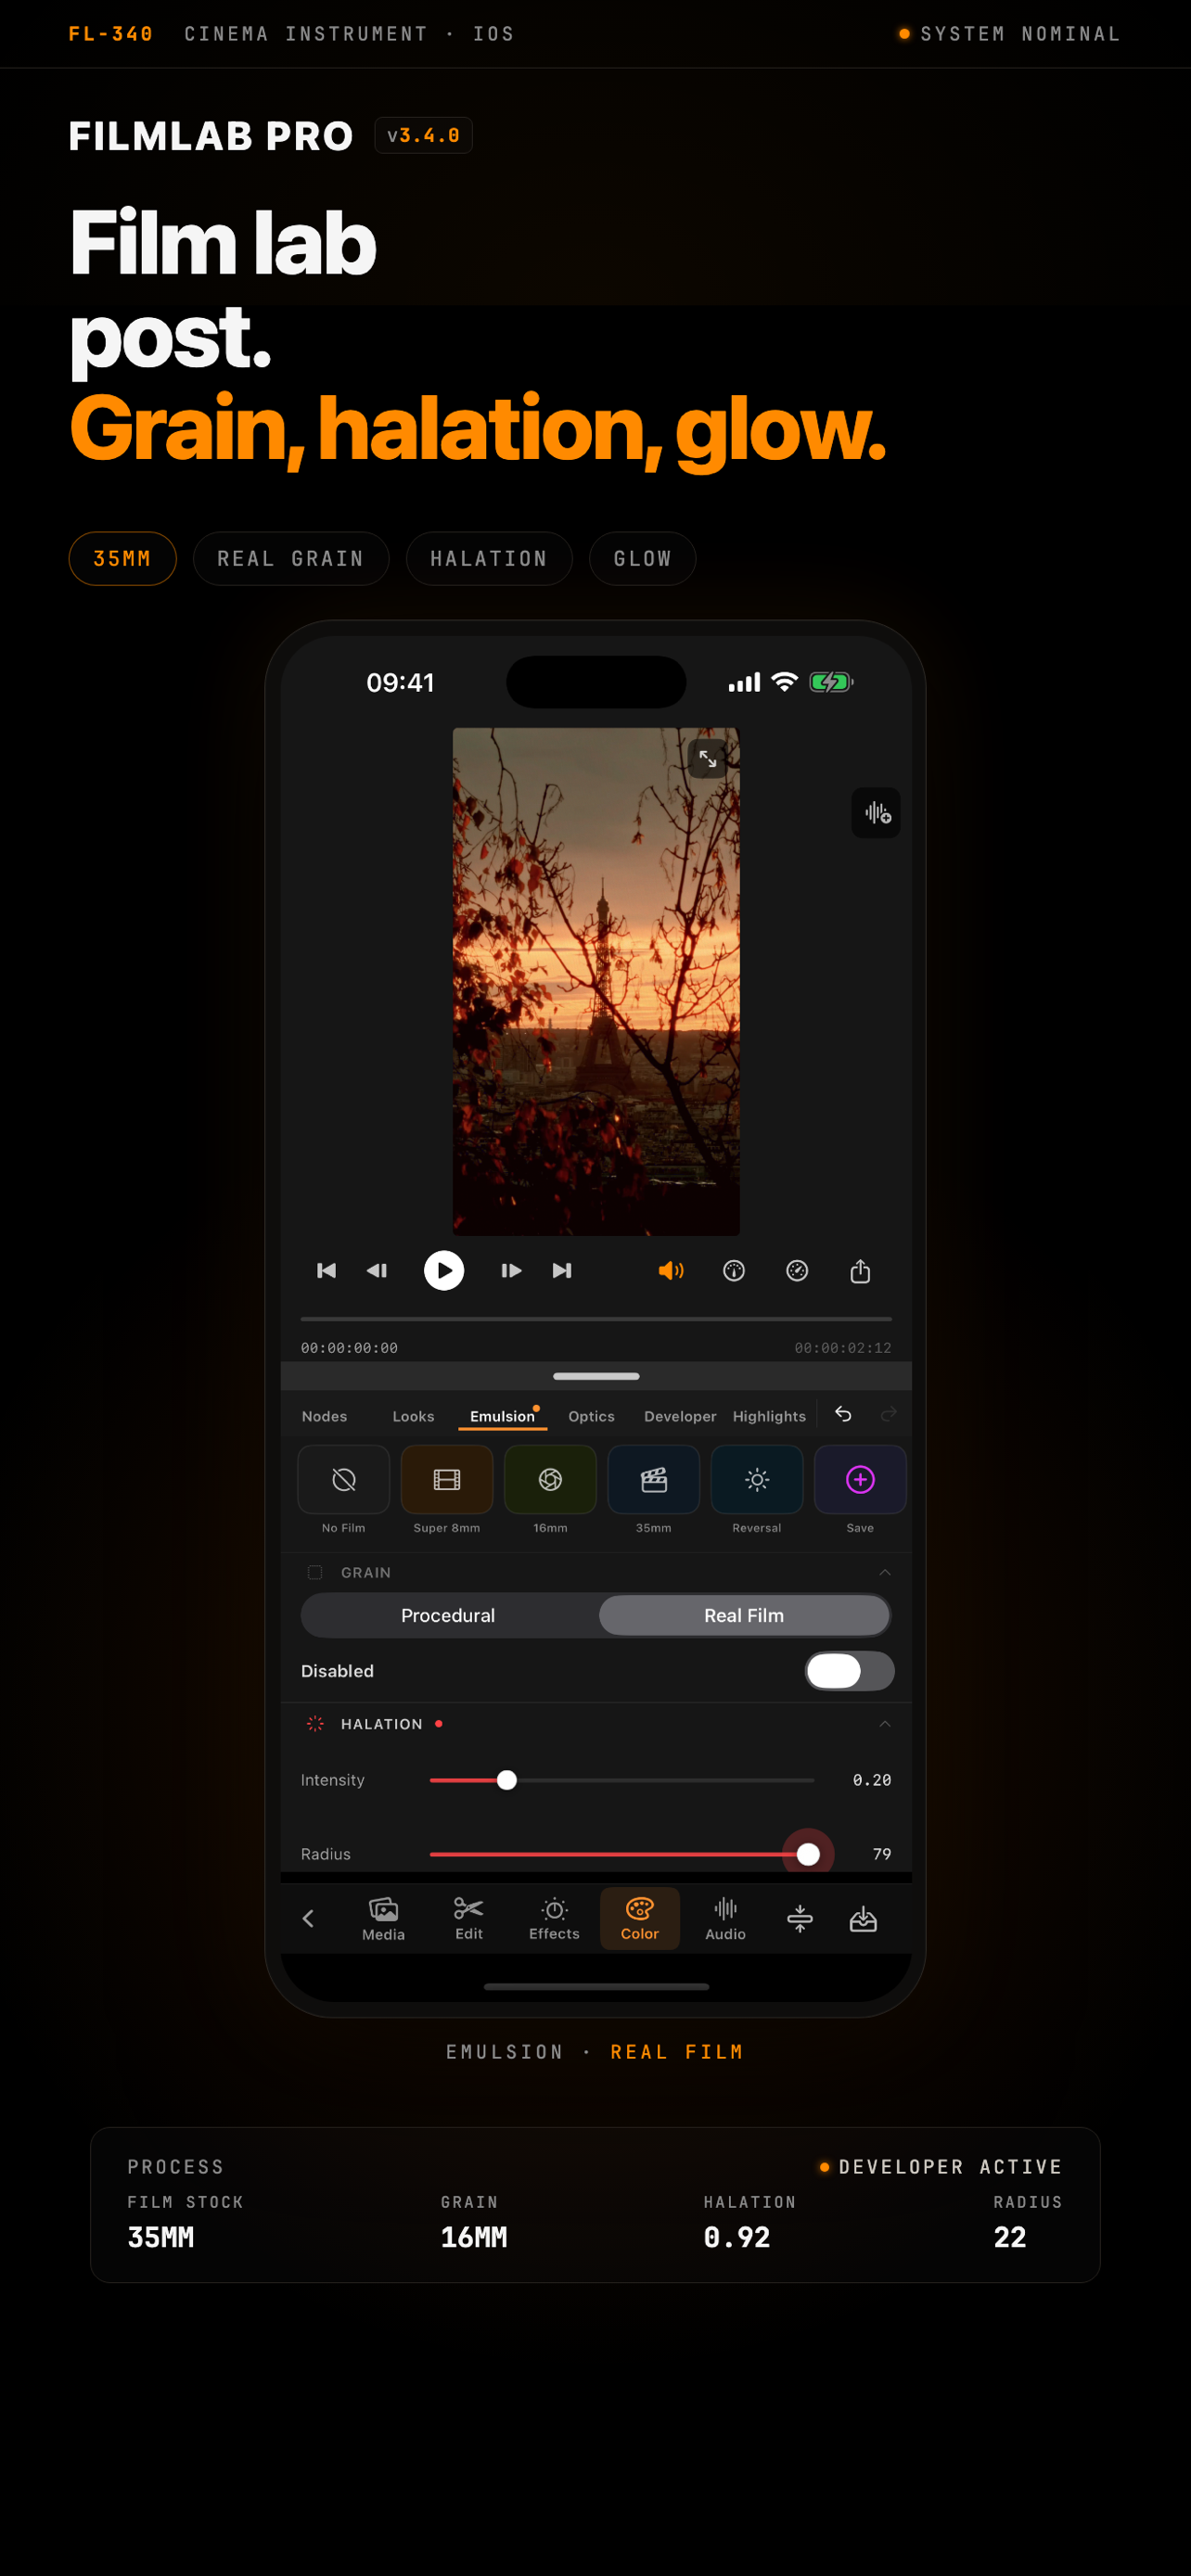1191x2576 pixels.
Task: Open the Effects tool
Action: click(554, 1919)
